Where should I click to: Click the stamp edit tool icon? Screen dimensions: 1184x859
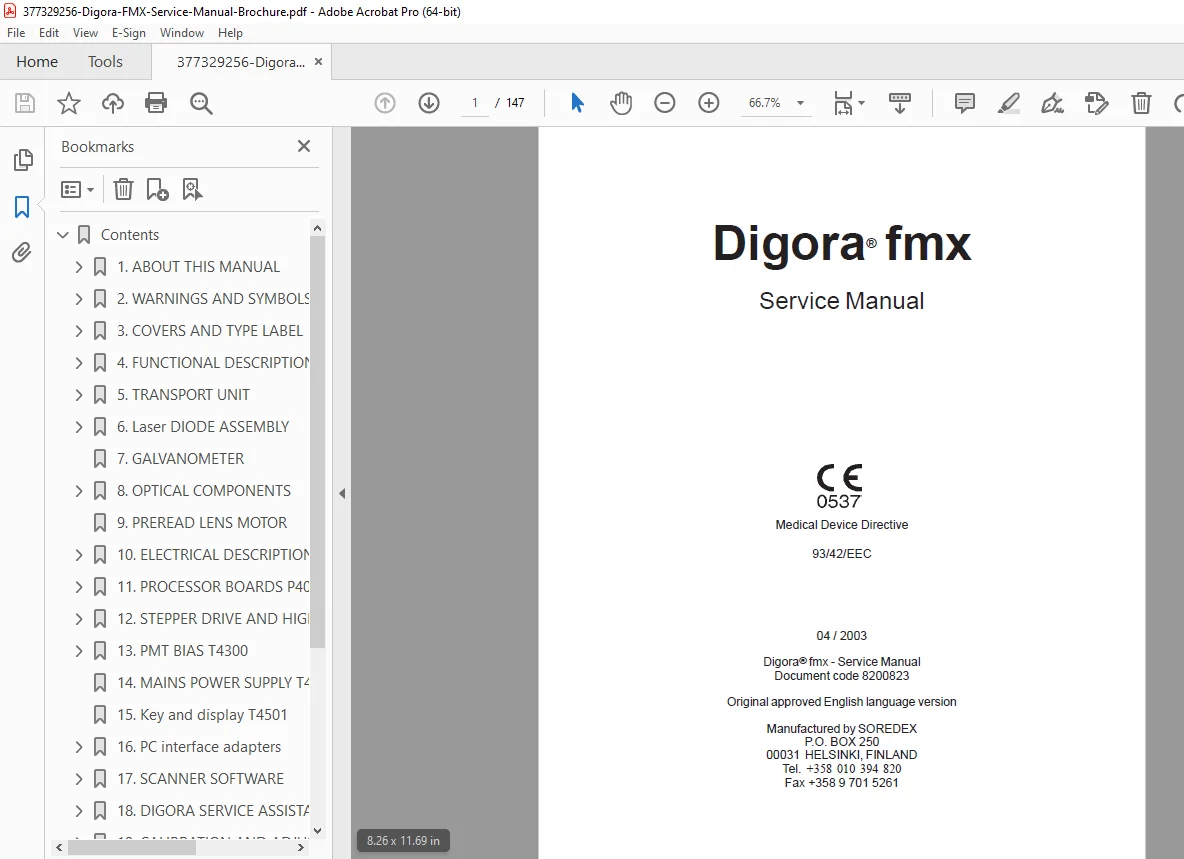[x=1096, y=103]
